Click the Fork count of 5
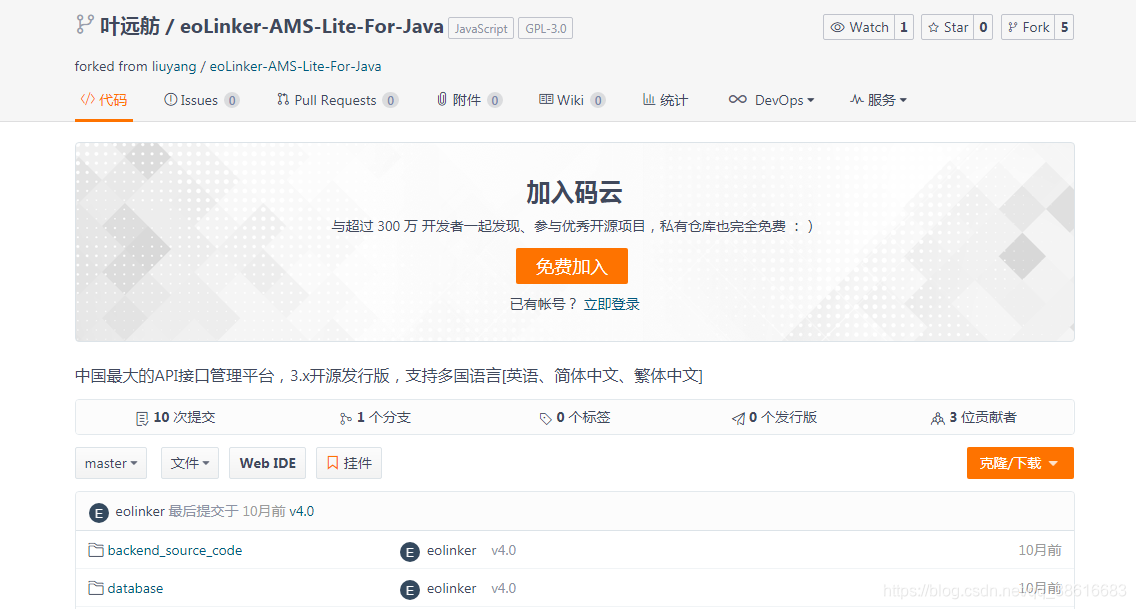 (1064, 28)
